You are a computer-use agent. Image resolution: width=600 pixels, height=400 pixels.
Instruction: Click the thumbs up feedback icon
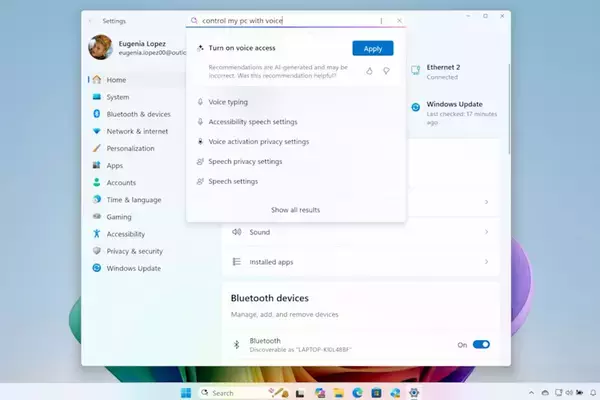(x=369, y=71)
